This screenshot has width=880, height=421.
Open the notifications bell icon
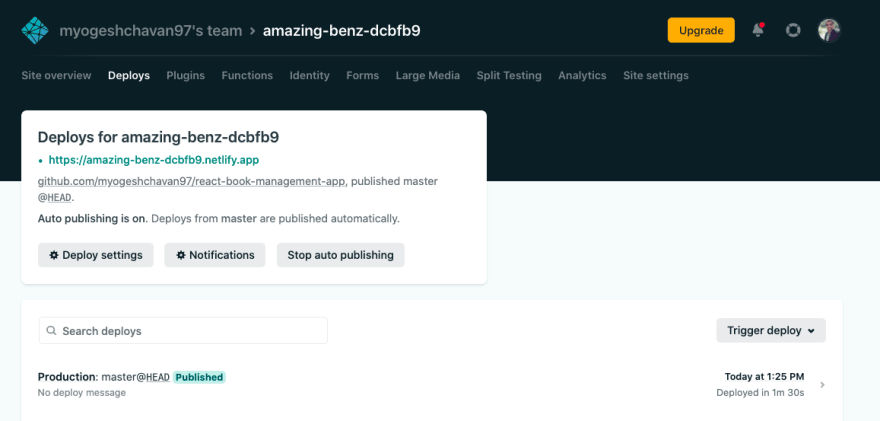[758, 30]
